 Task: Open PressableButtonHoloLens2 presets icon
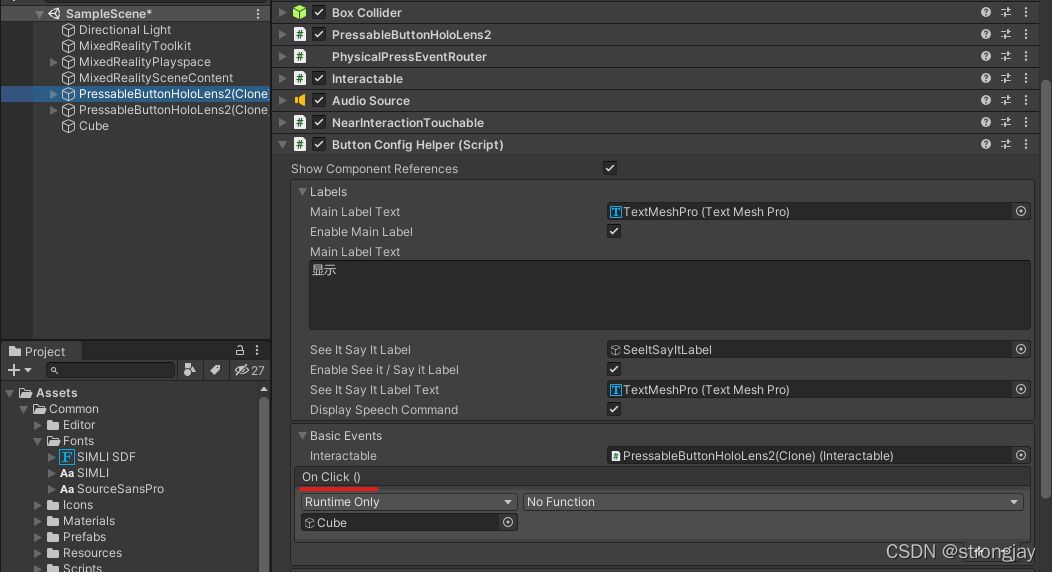[x=1006, y=34]
